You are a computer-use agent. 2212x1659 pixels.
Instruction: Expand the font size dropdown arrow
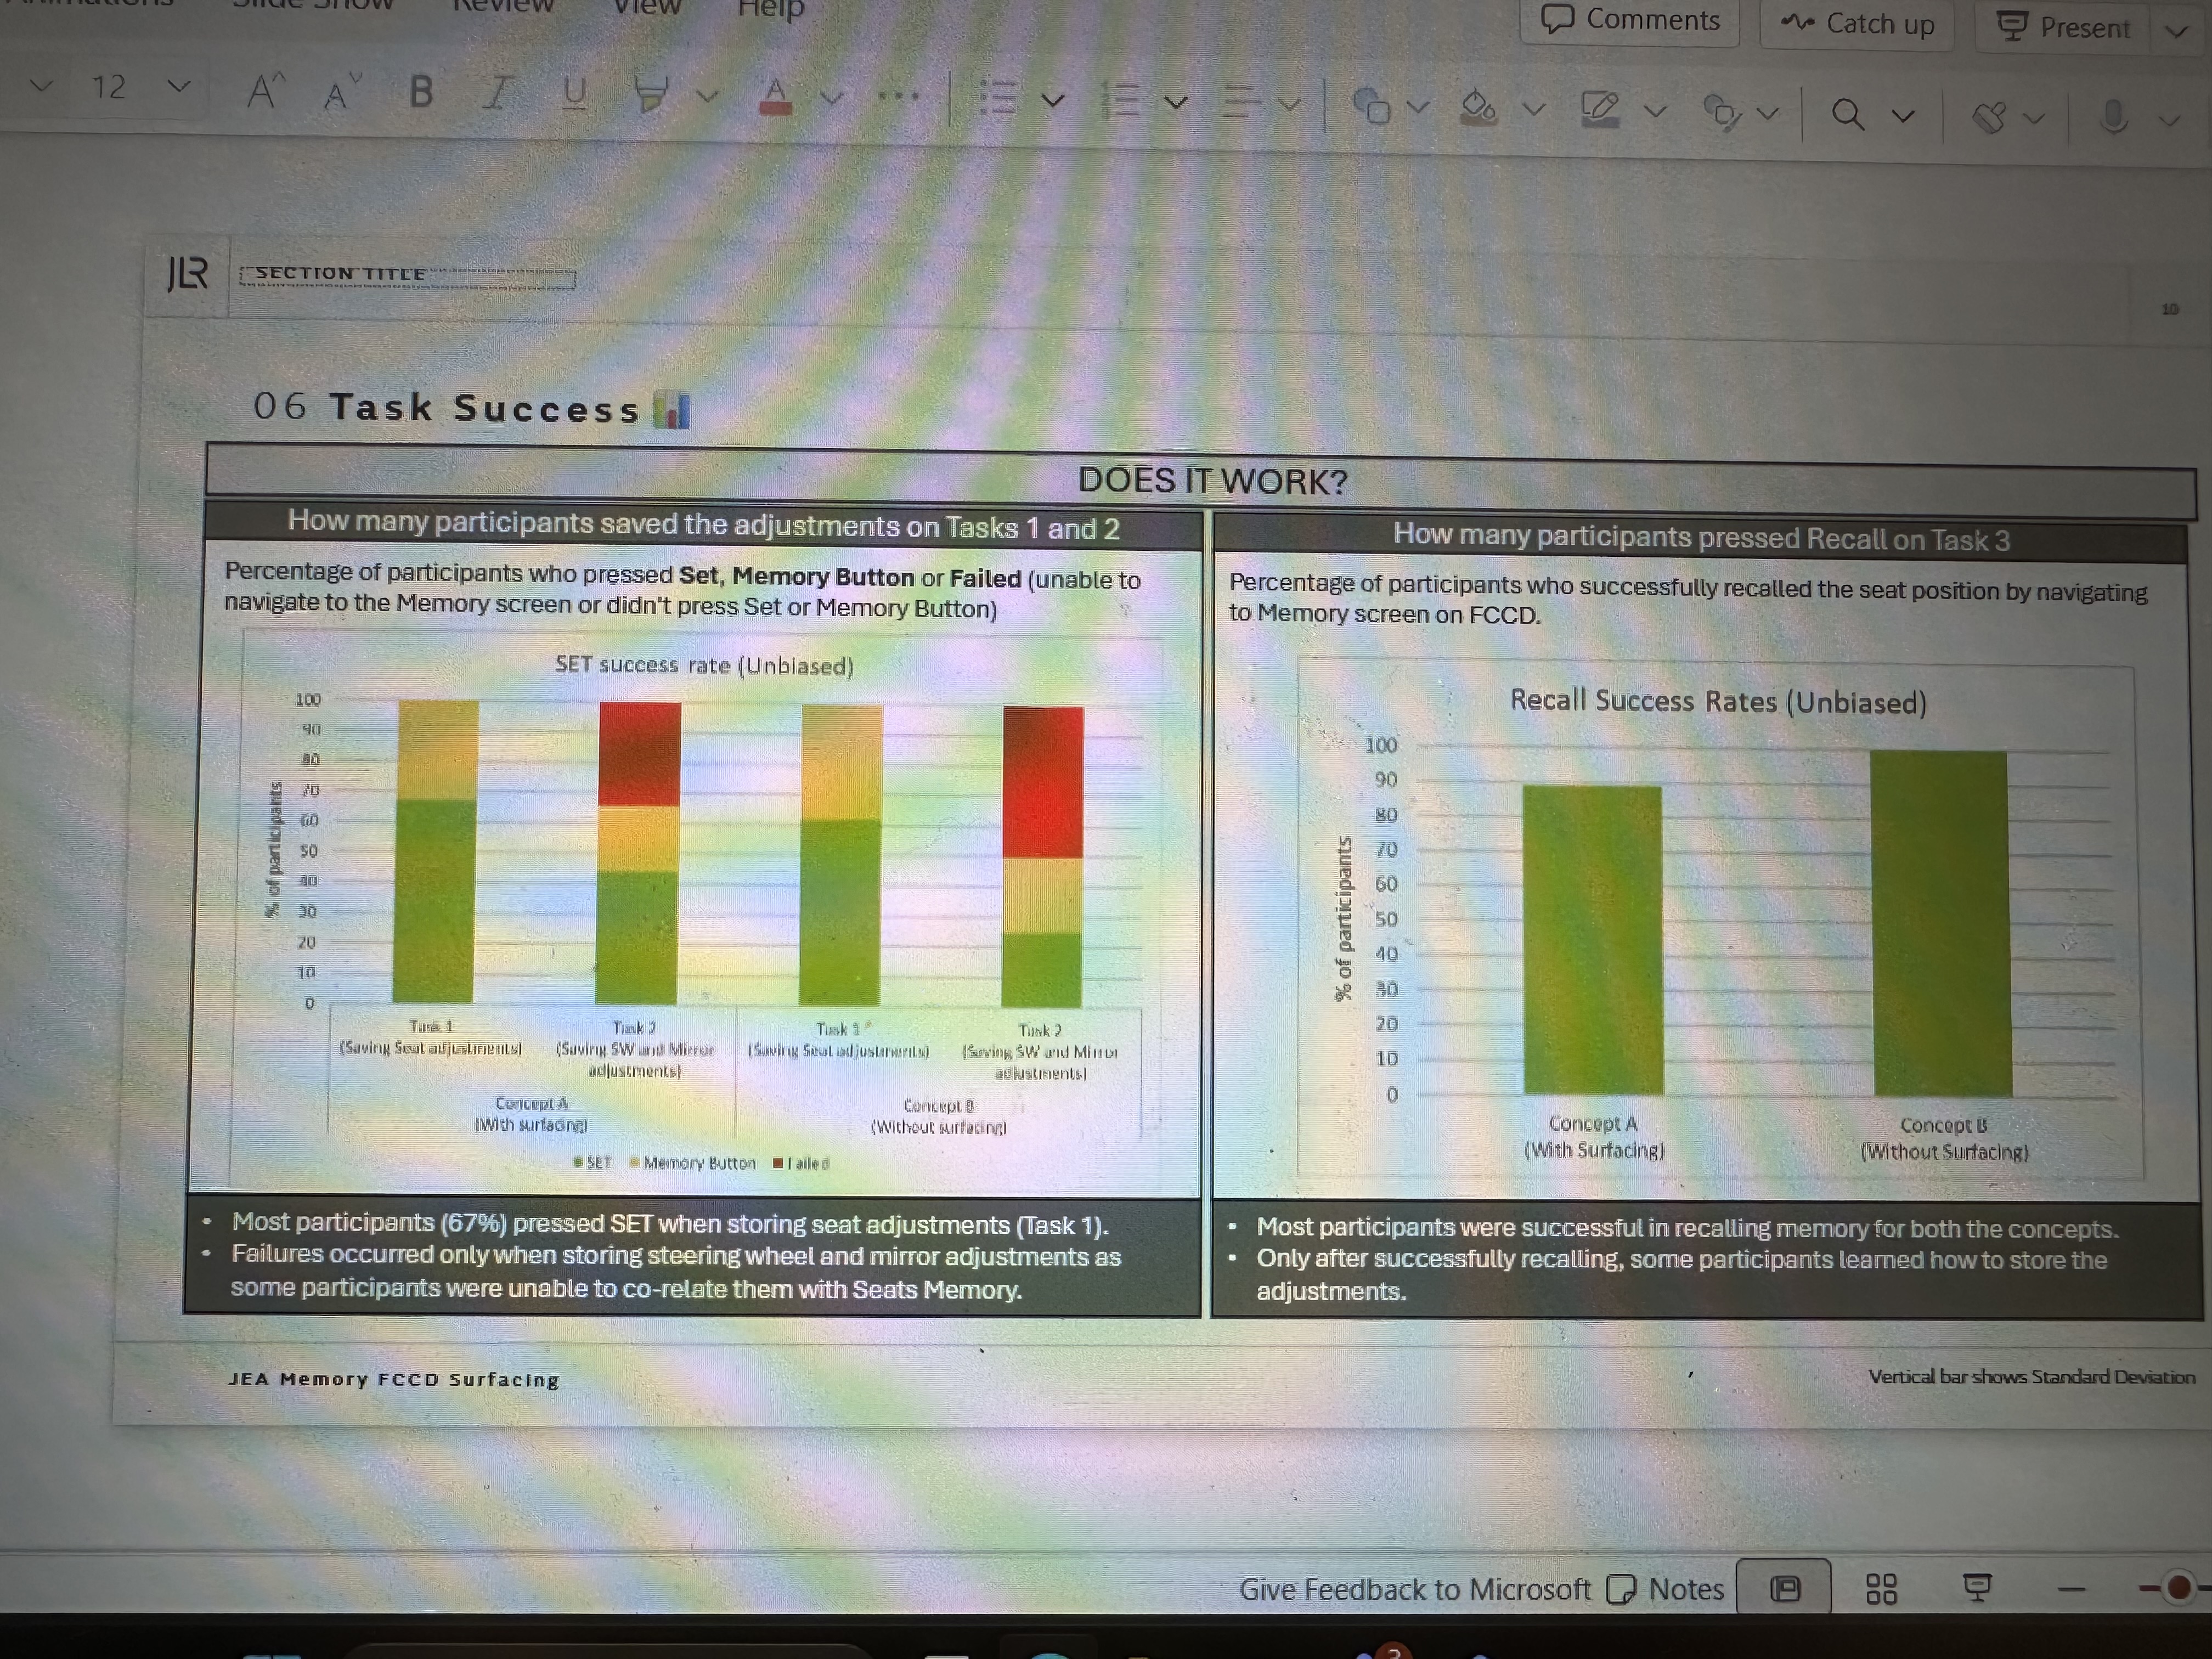tap(179, 87)
